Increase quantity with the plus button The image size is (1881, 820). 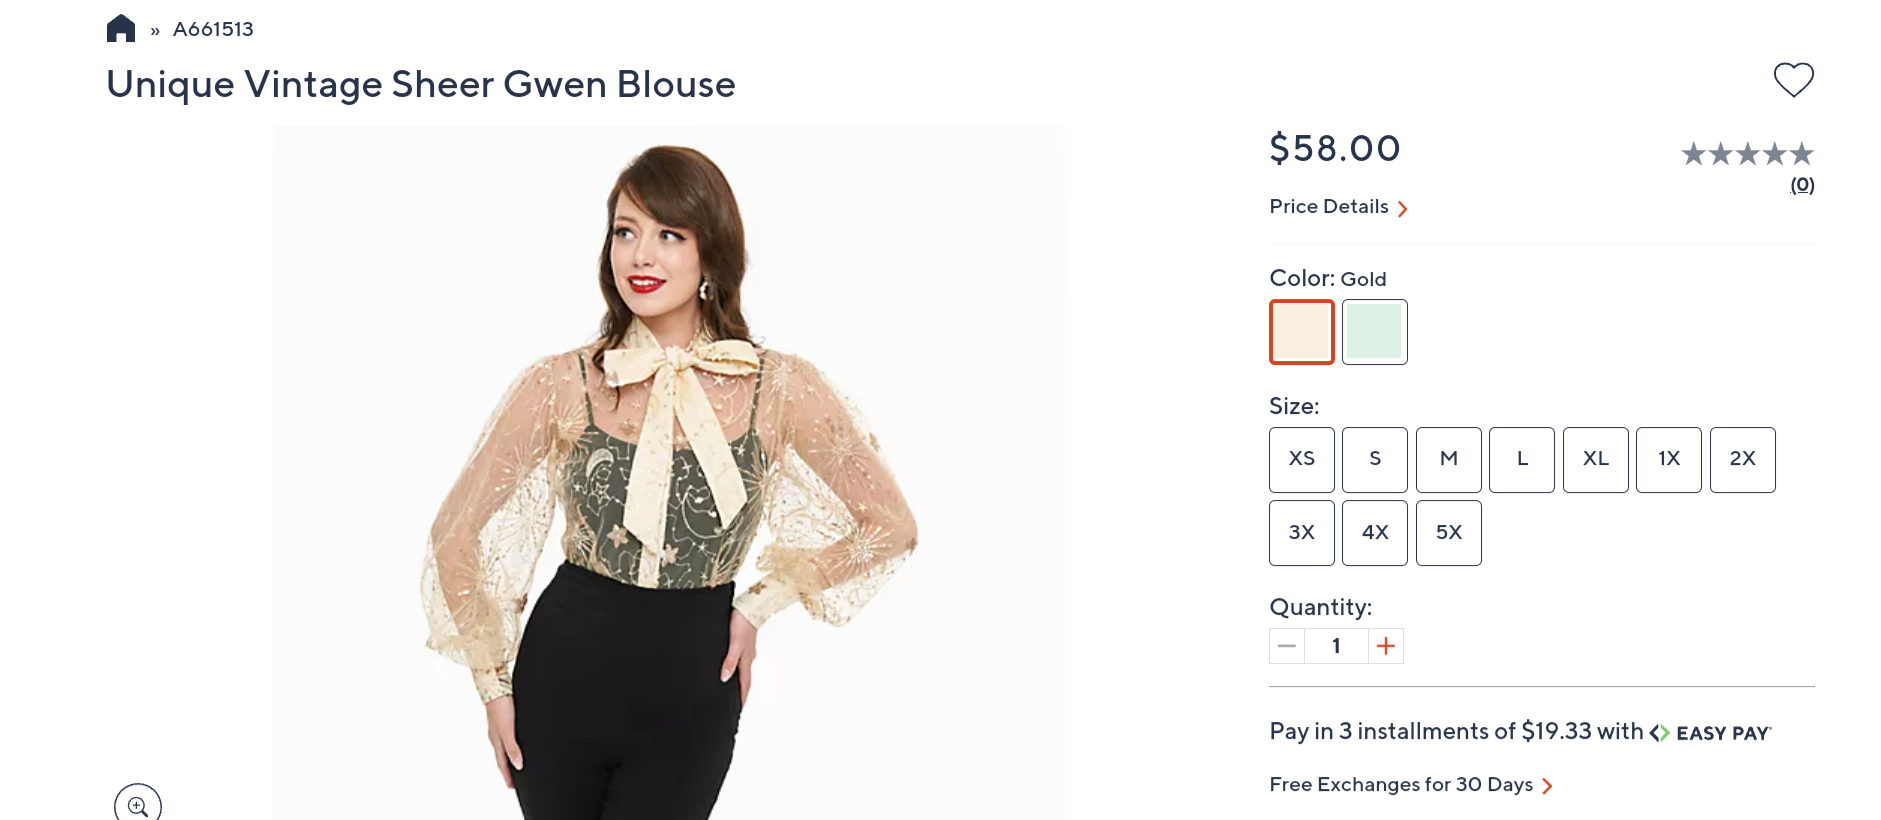tap(1386, 646)
